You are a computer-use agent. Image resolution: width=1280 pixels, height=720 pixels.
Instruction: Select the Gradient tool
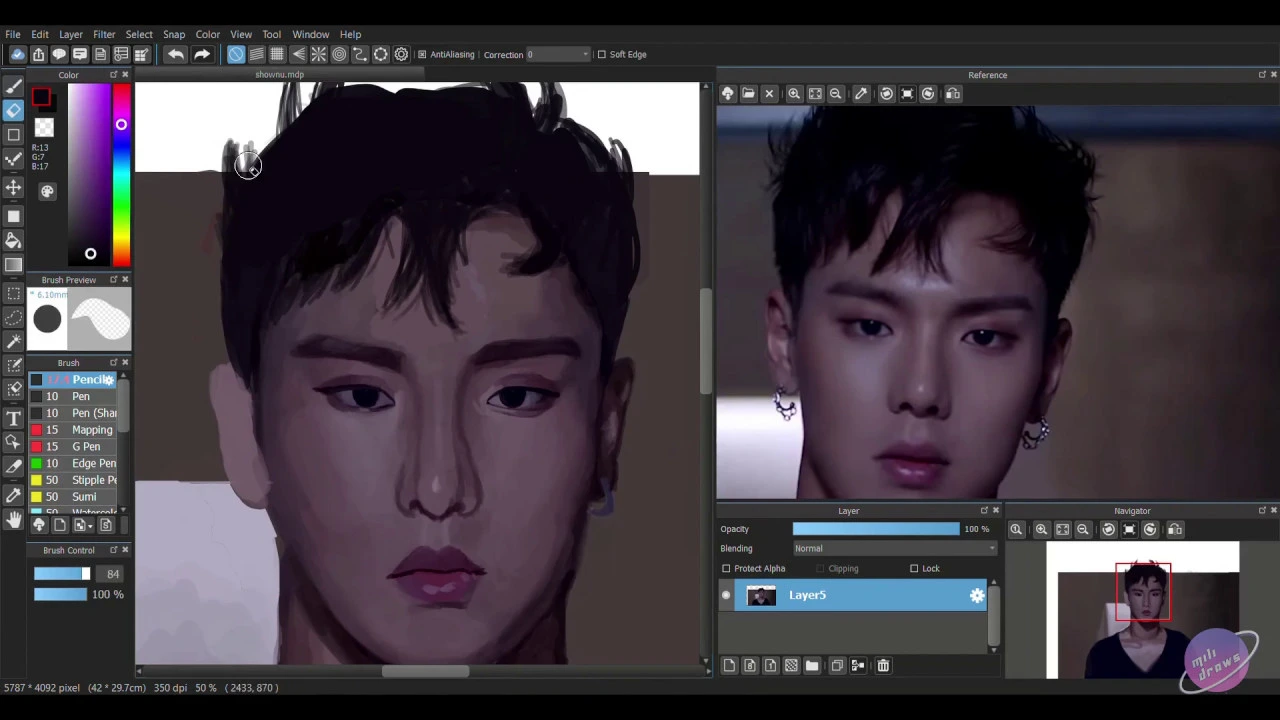pos(14,265)
